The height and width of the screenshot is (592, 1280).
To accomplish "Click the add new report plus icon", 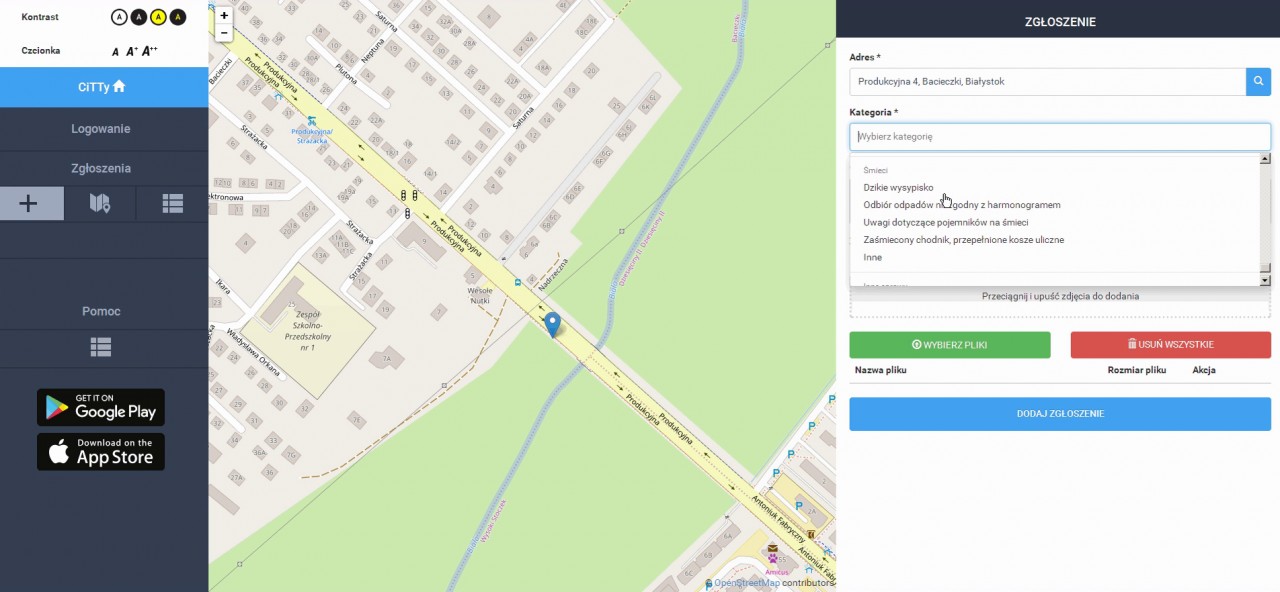I will click(x=29, y=203).
